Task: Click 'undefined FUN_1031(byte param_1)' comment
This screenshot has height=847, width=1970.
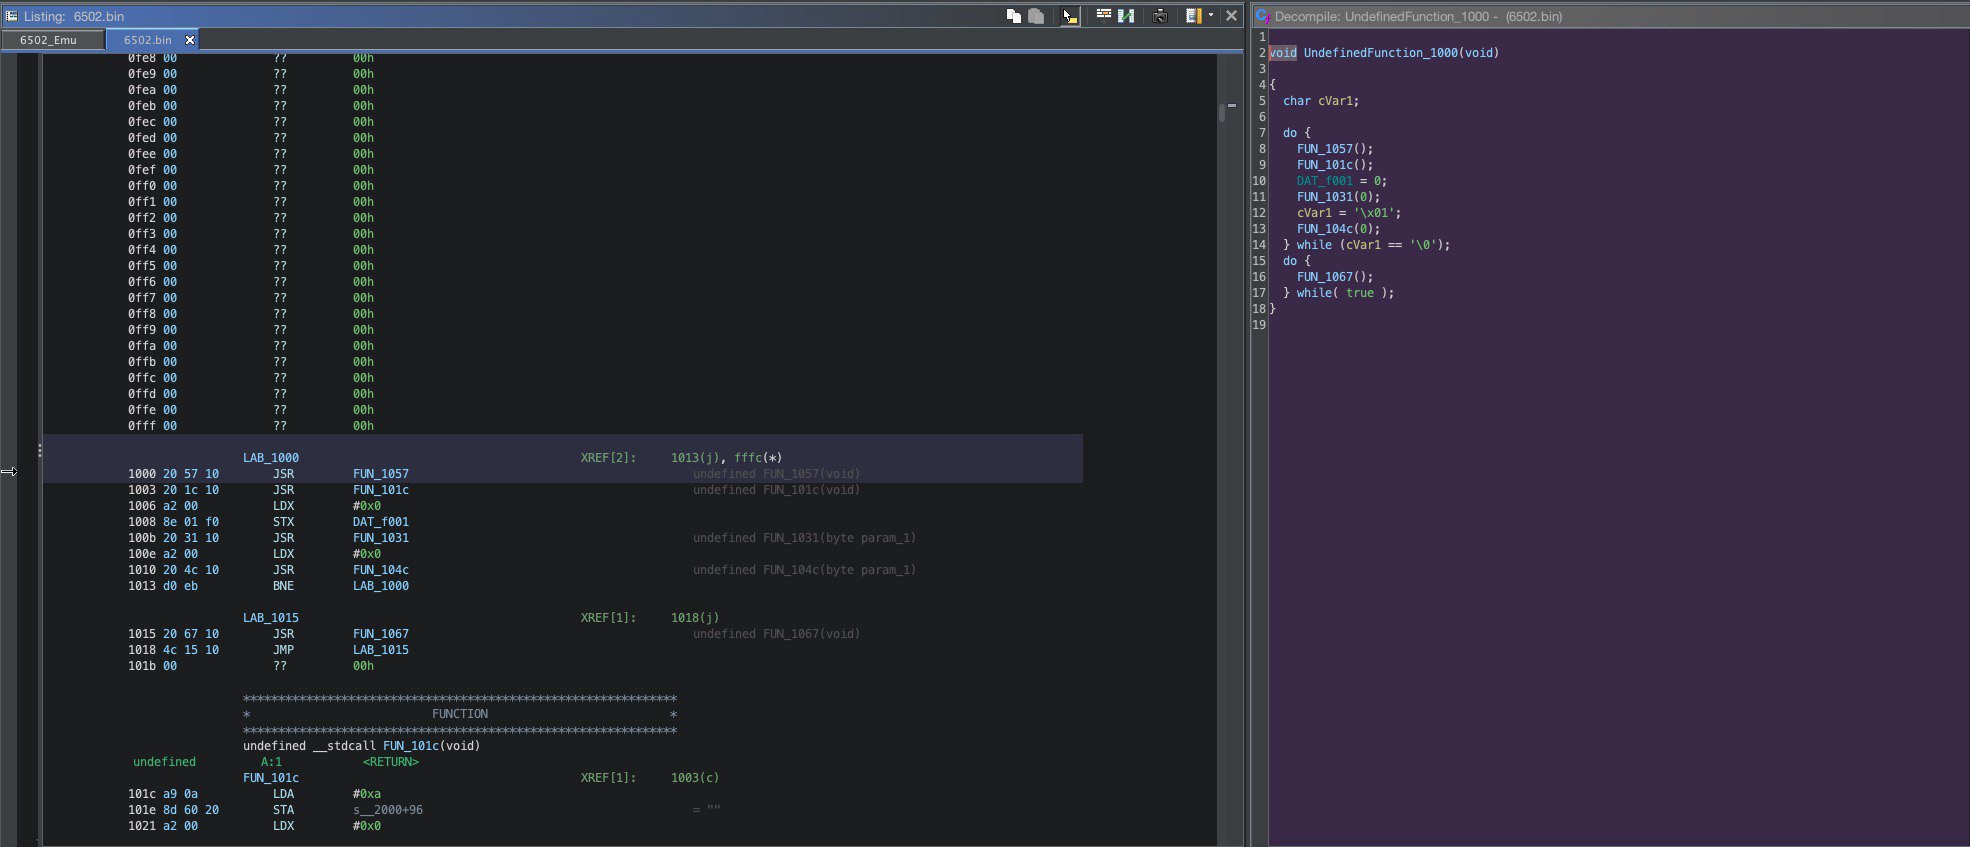Action: coord(804,538)
